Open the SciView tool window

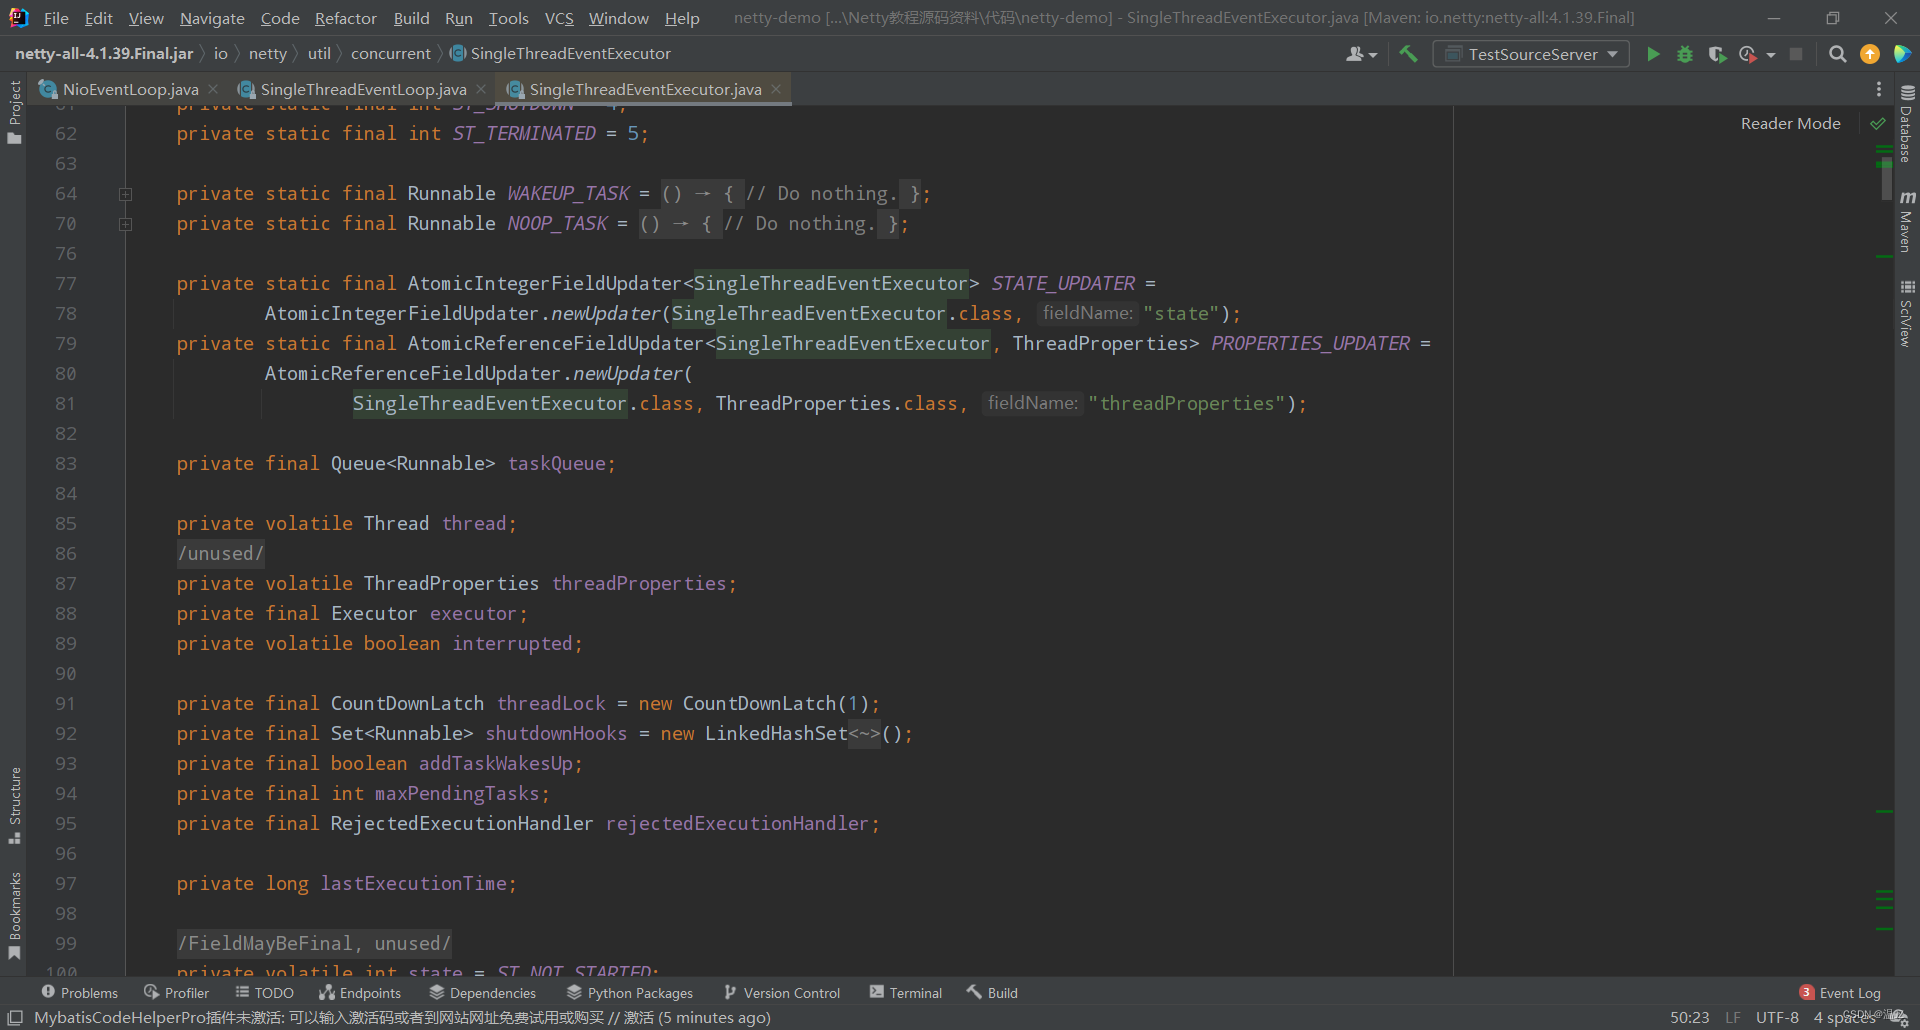pos(1906,314)
